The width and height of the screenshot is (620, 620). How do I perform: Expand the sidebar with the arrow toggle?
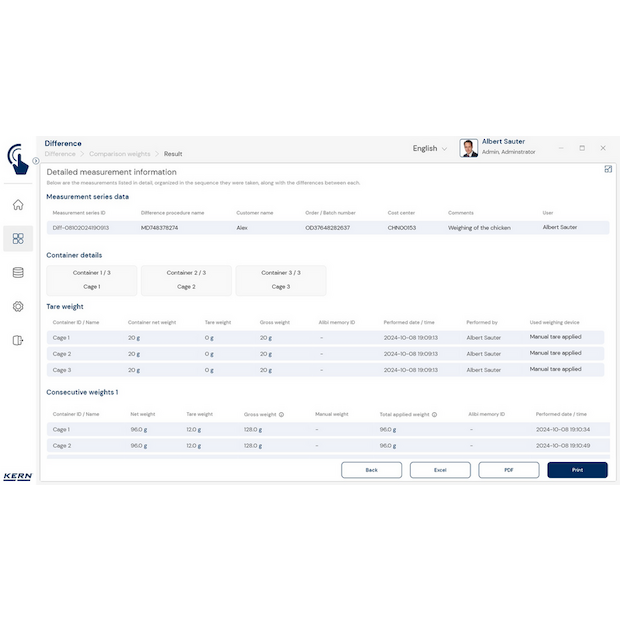click(36, 161)
